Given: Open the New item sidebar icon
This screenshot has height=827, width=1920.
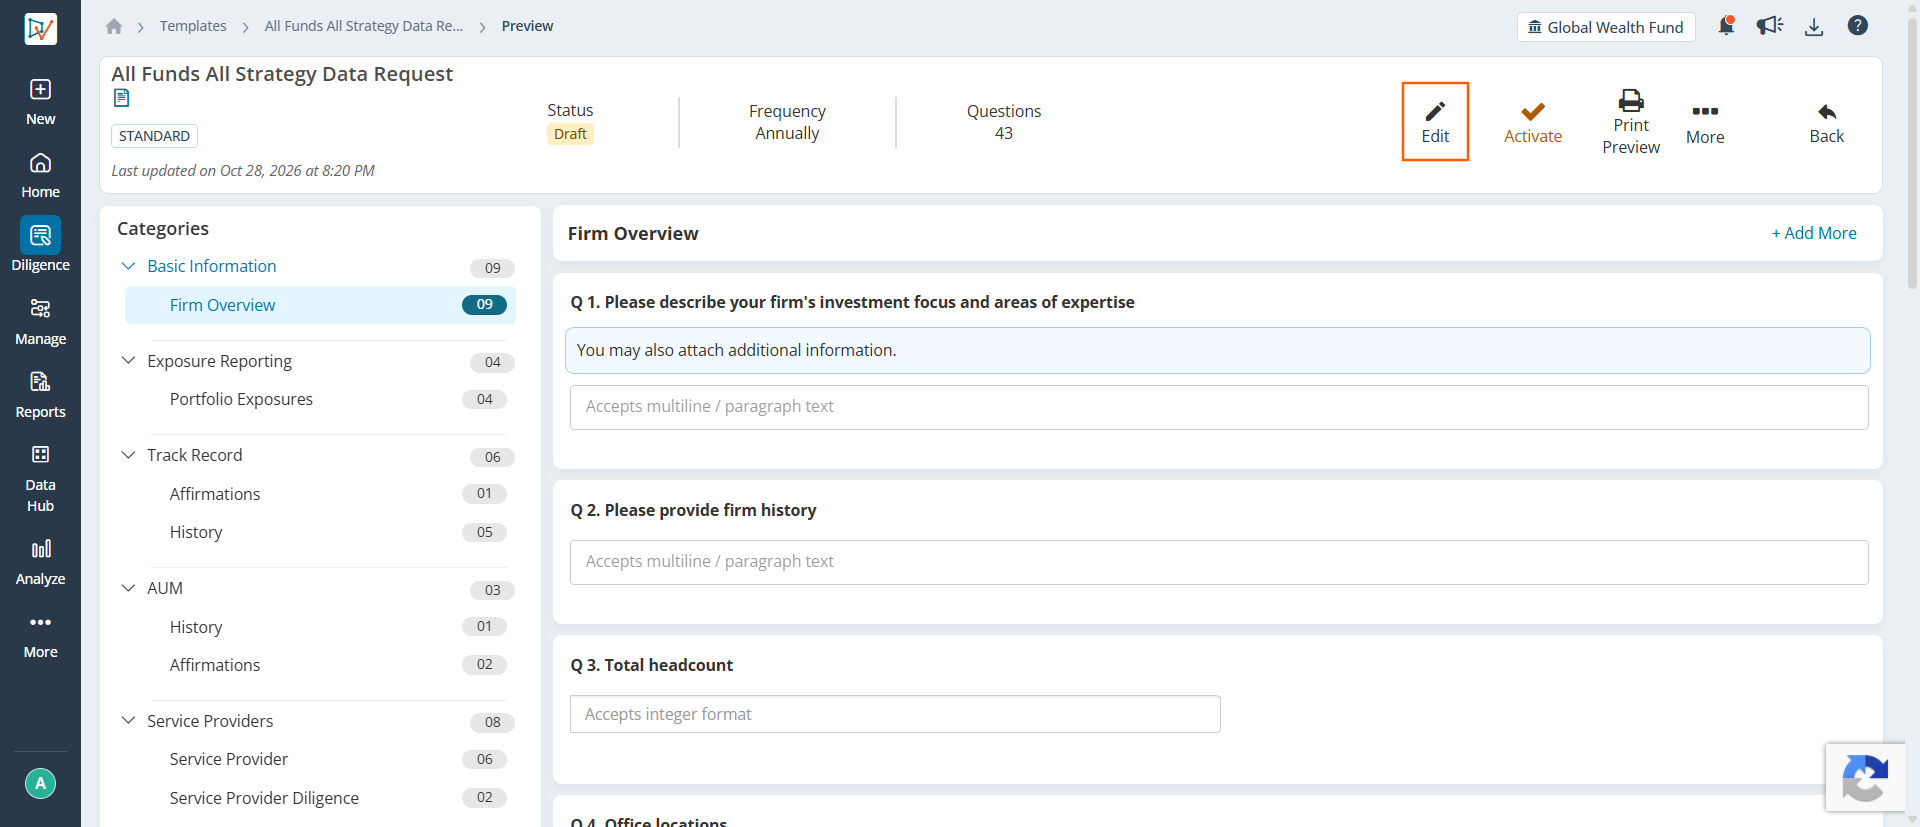Looking at the screenshot, I should pos(40,102).
